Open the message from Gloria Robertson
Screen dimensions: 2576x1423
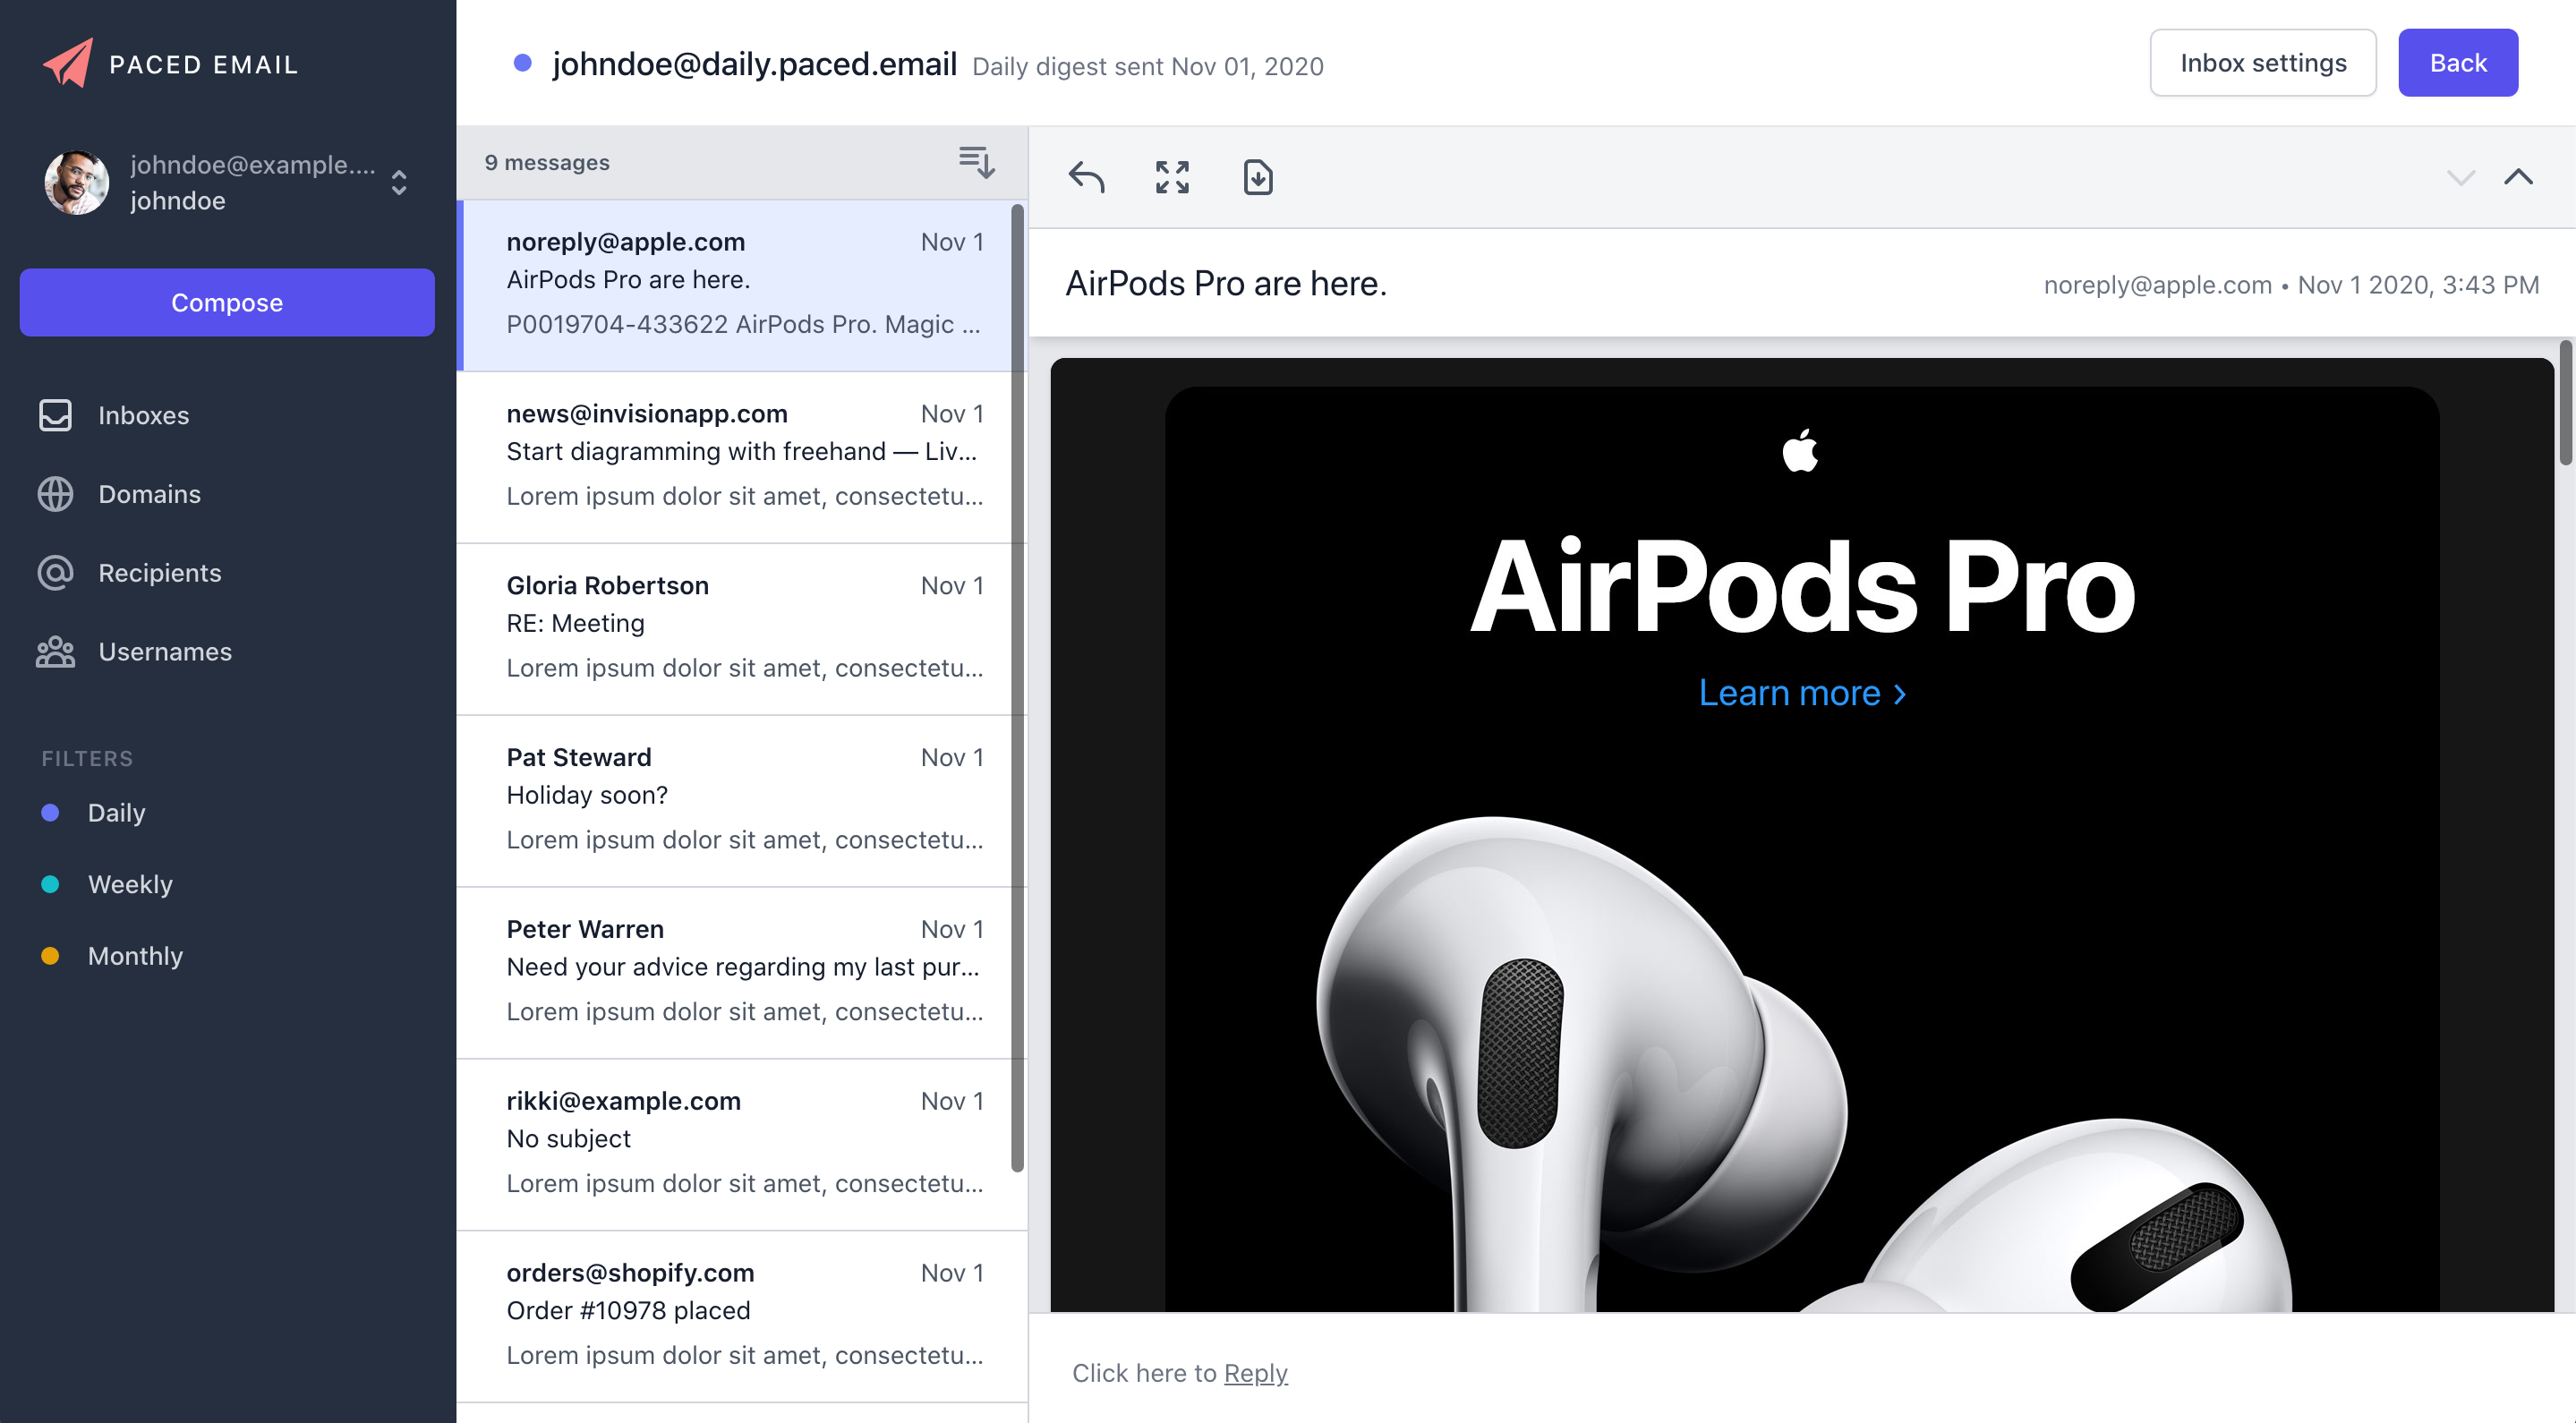coord(740,628)
